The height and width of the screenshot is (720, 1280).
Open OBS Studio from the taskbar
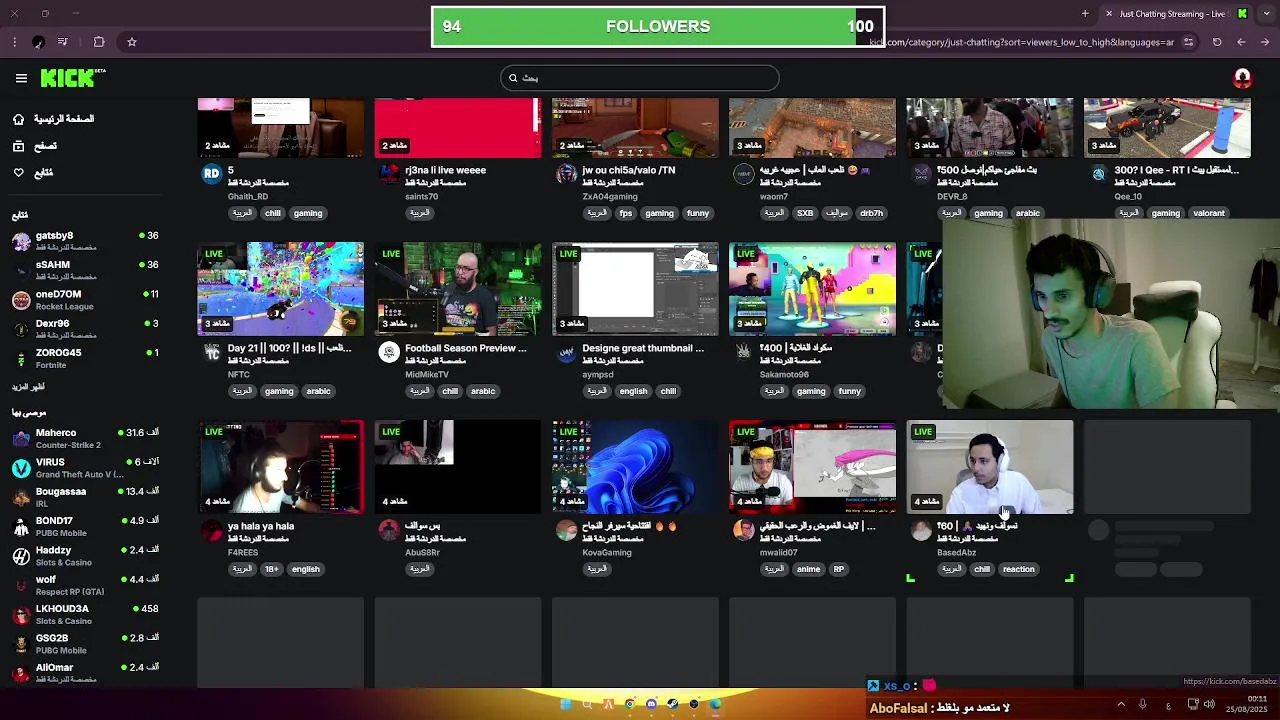[694, 704]
